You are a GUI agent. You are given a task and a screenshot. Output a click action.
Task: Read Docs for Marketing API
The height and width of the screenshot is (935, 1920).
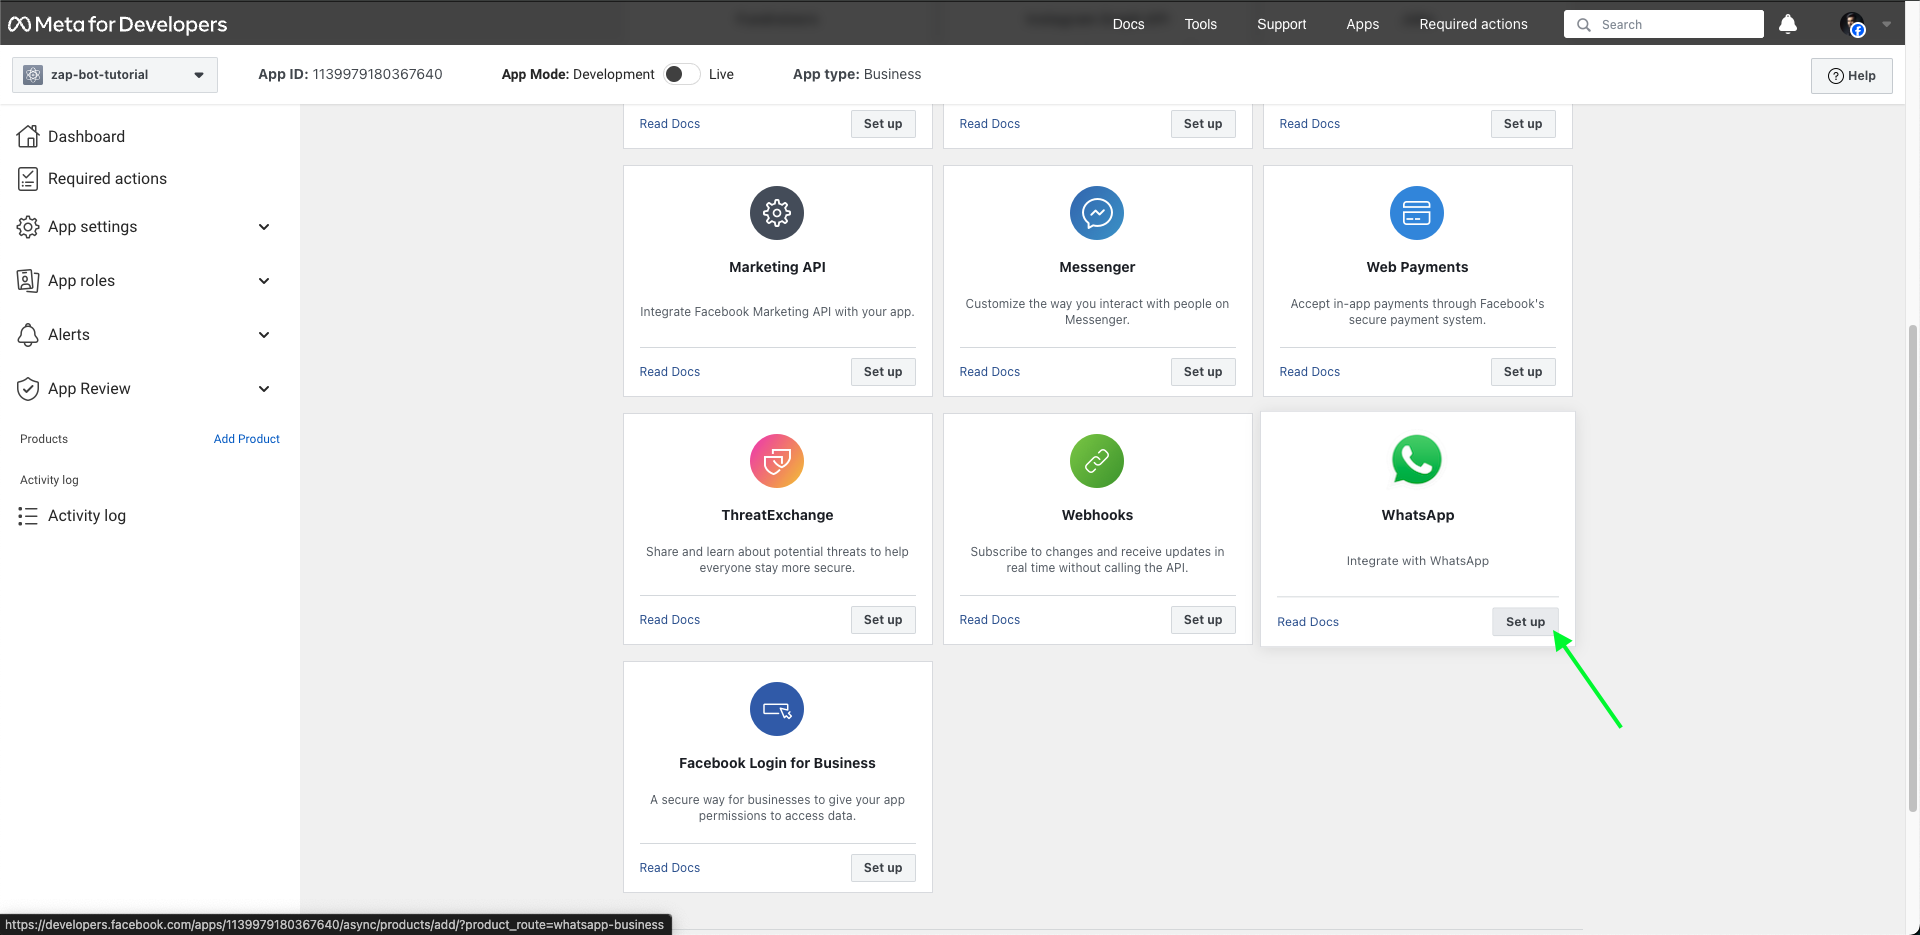coord(670,372)
